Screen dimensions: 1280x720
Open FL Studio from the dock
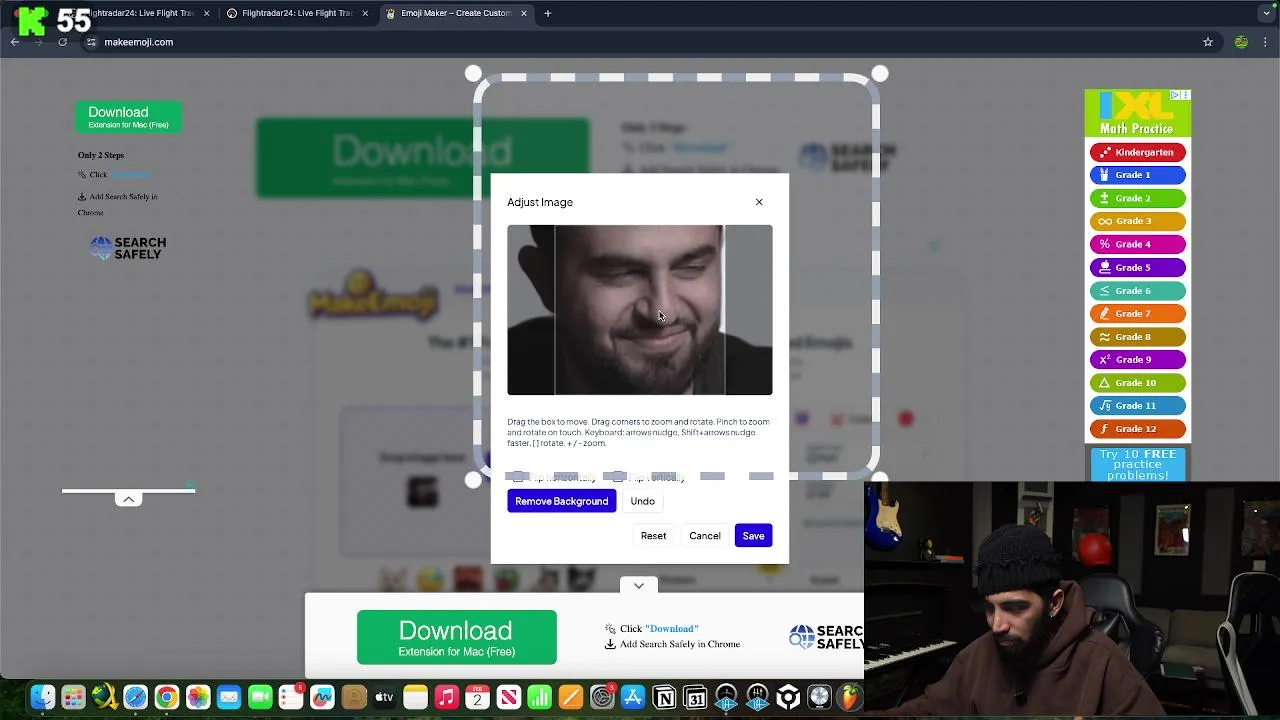click(850, 697)
